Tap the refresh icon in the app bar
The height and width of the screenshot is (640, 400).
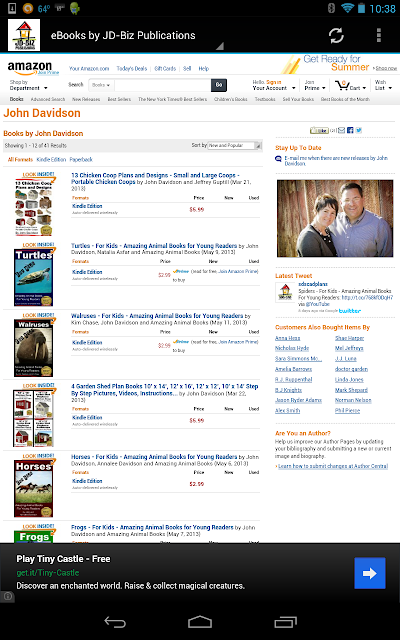click(x=336, y=36)
